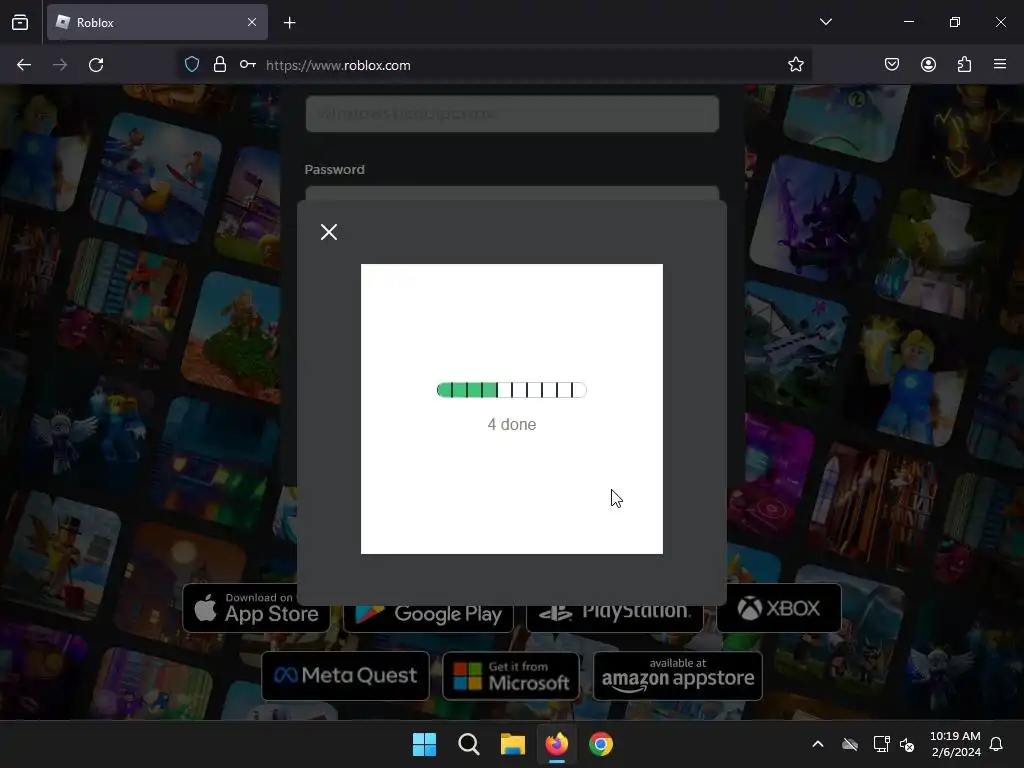Image resolution: width=1024 pixels, height=768 pixels.
Task: Reload the current page
Action: pyautogui.click(x=96, y=65)
